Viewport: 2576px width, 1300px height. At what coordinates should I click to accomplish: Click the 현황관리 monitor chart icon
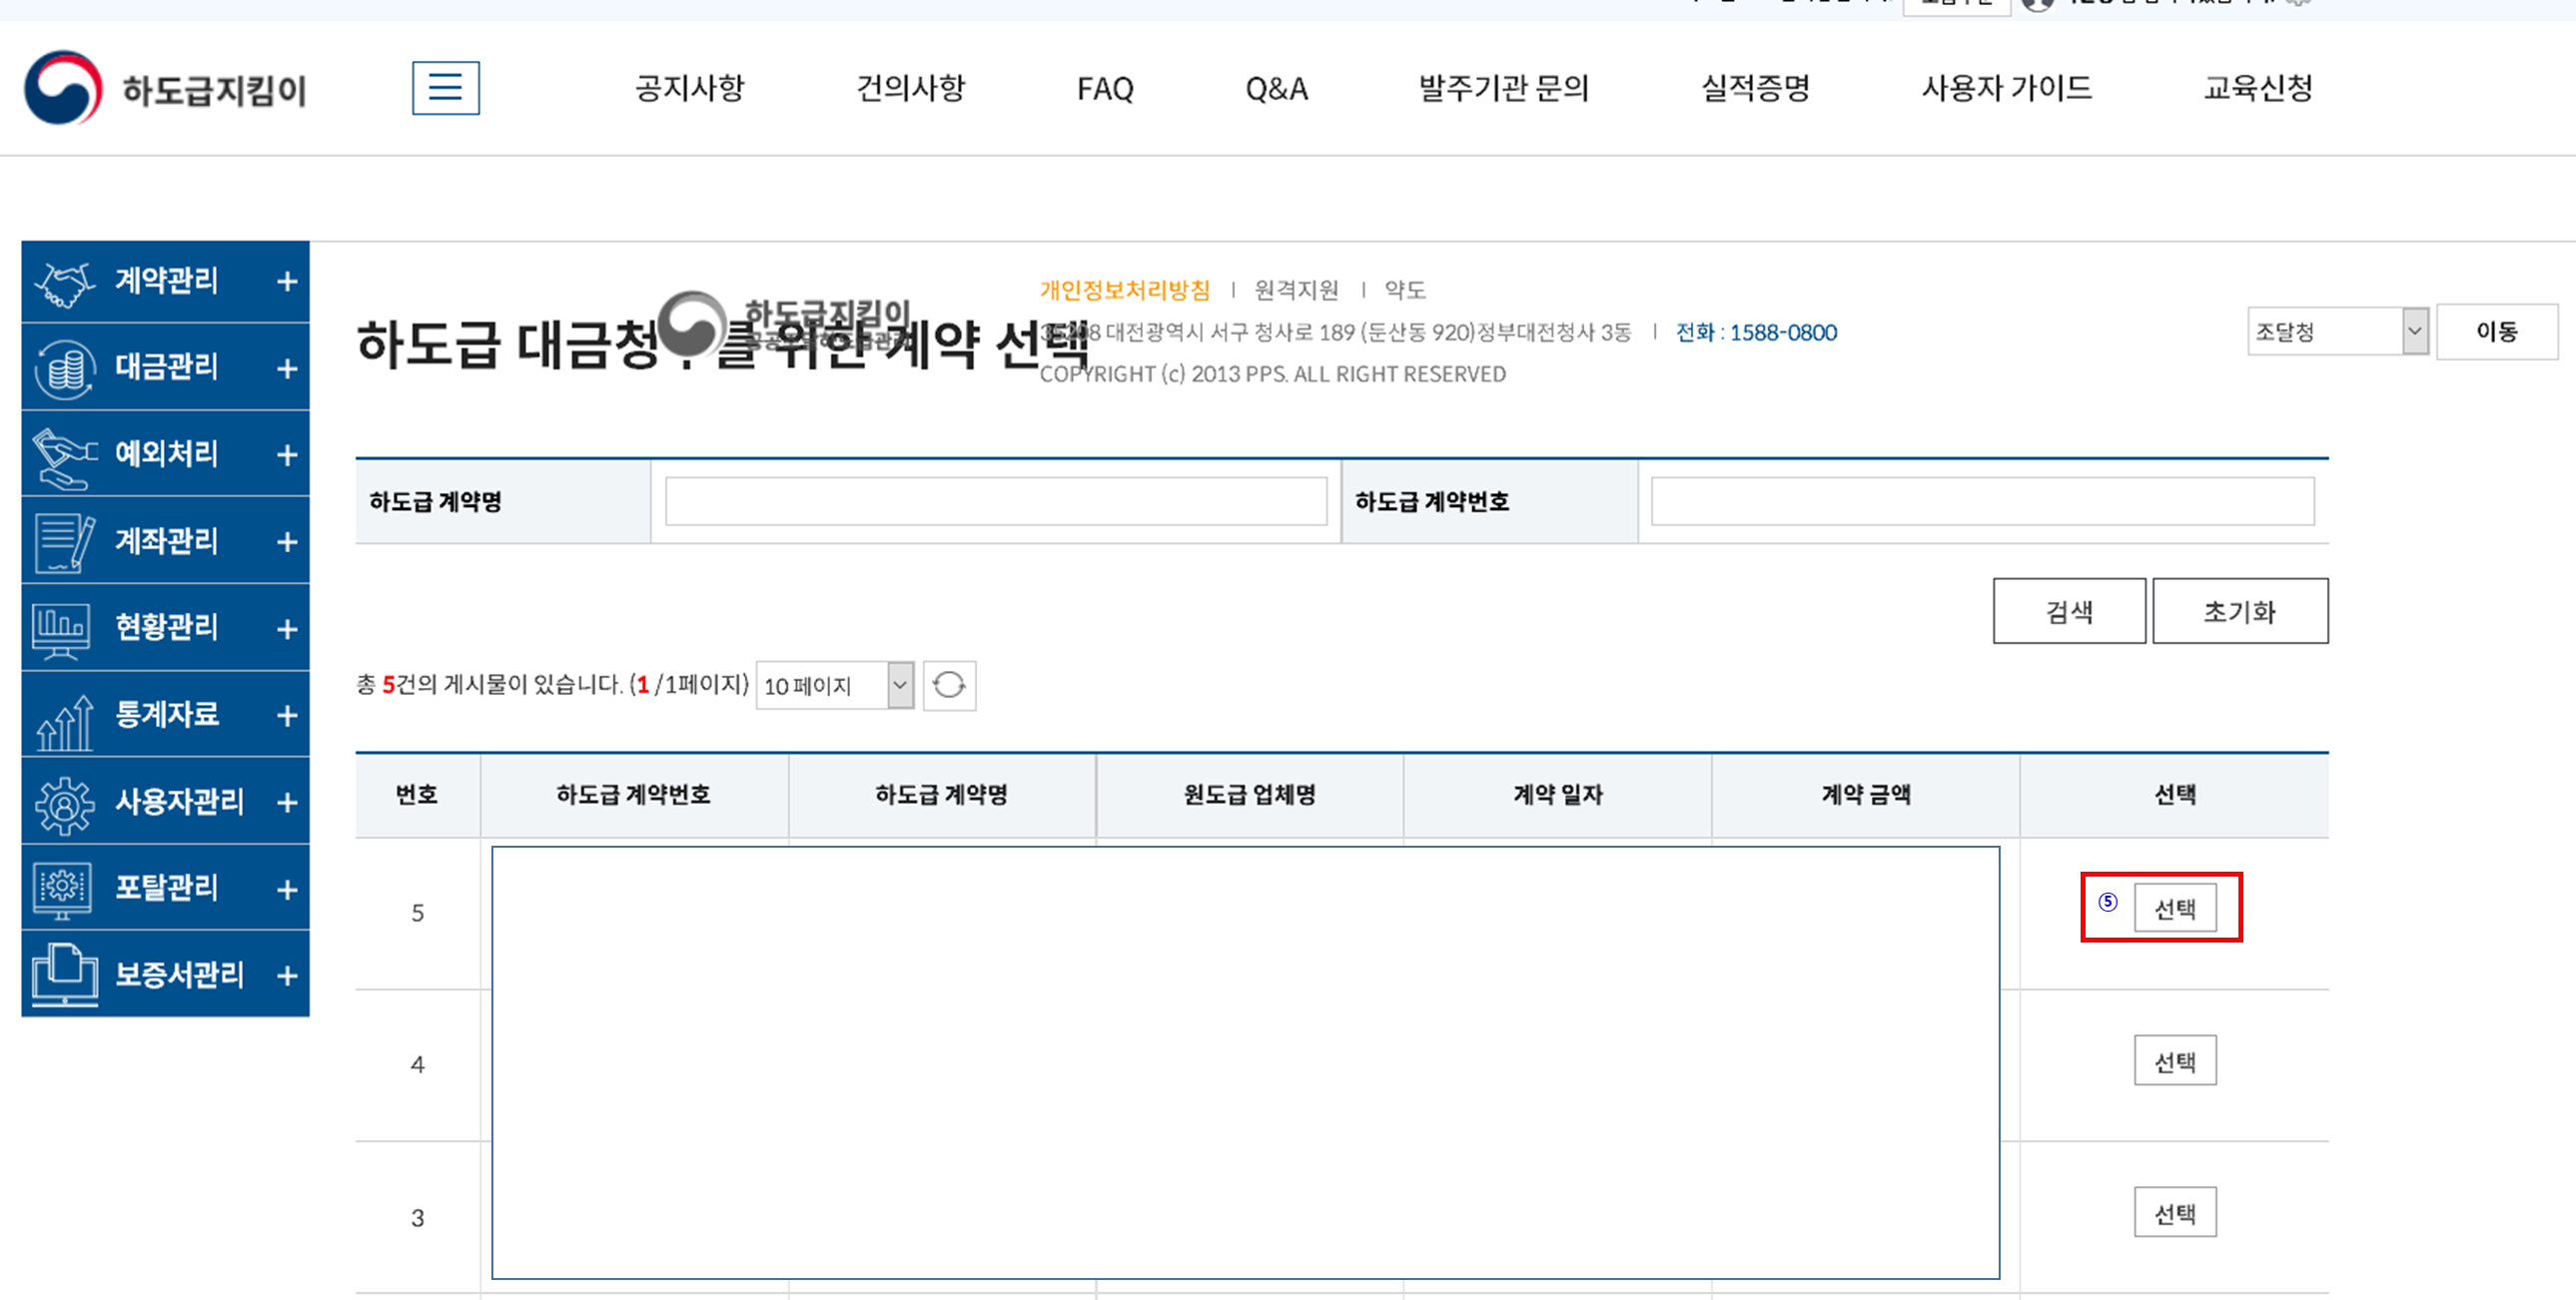tap(62, 628)
